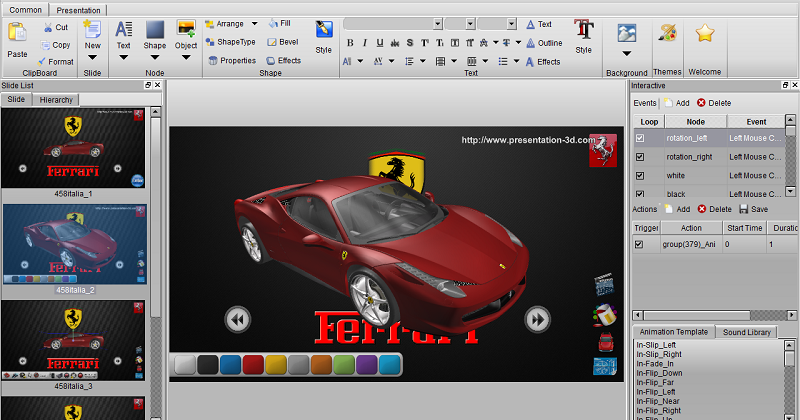Expand the Arrange dropdown arrow
800x420 pixels.
click(254, 23)
